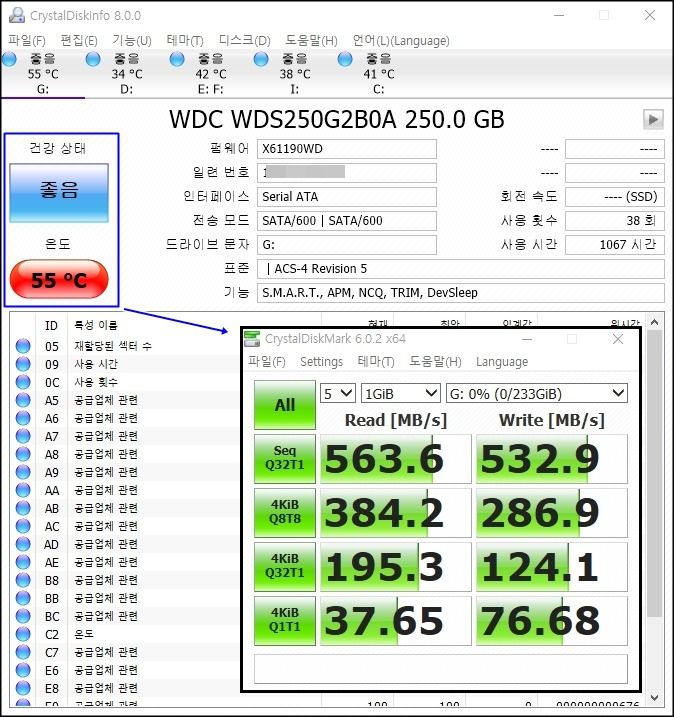
Task: Click the status orb for attribute 09
Action: pyautogui.click(x=23, y=364)
